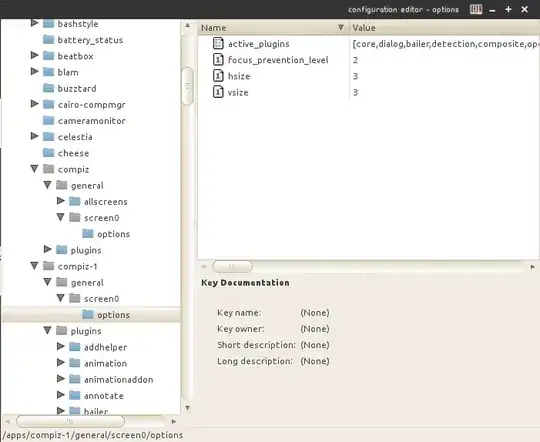The image size is (540, 442).
Task: Select the cameramonitor folder icon
Action: click(x=49, y=121)
